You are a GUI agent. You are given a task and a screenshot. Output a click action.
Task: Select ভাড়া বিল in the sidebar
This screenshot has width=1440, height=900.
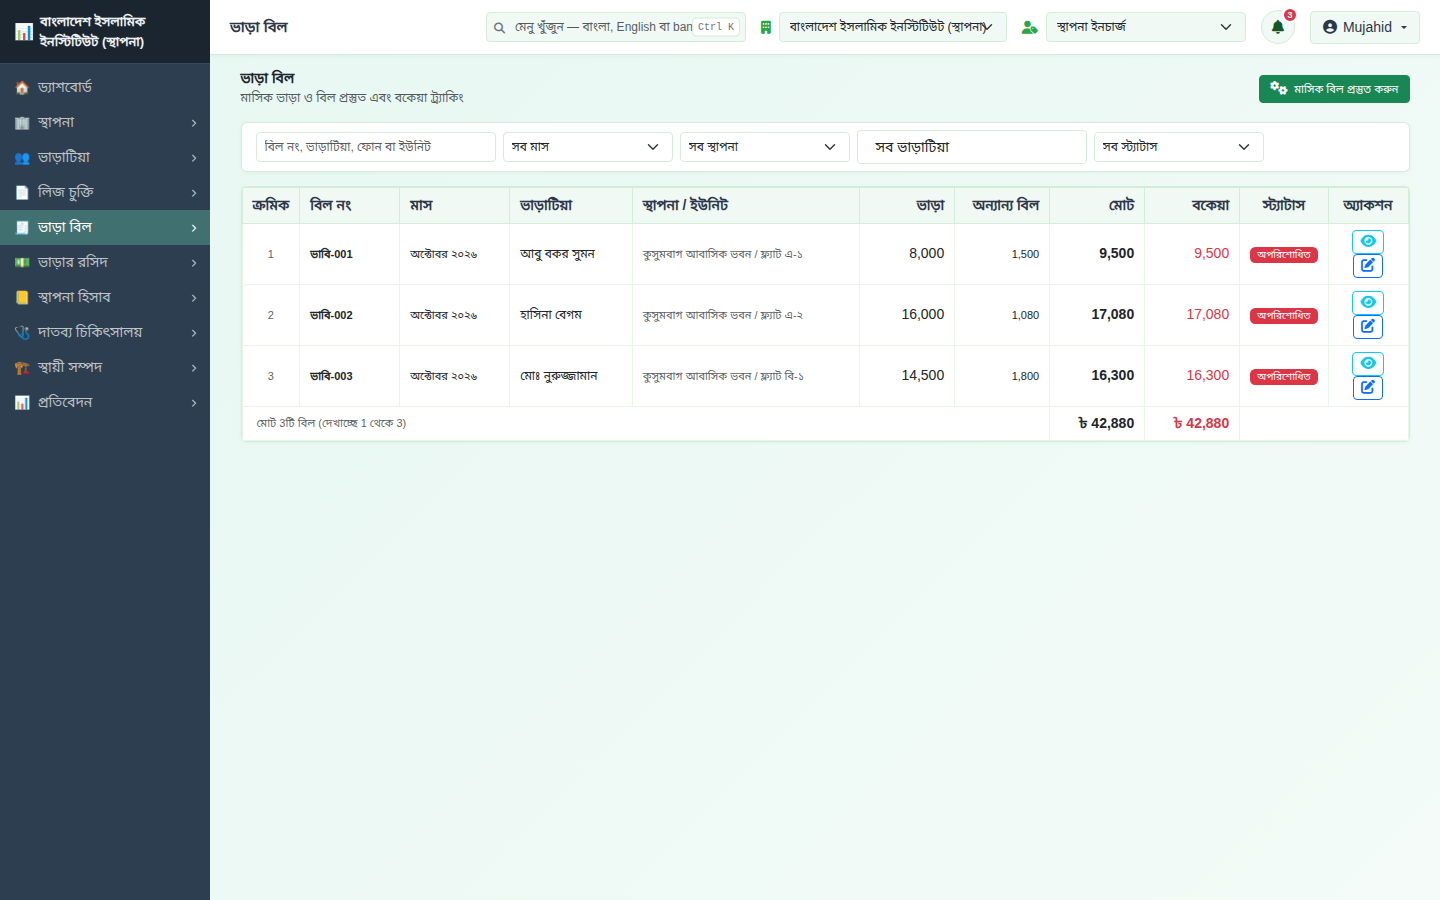(105, 227)
